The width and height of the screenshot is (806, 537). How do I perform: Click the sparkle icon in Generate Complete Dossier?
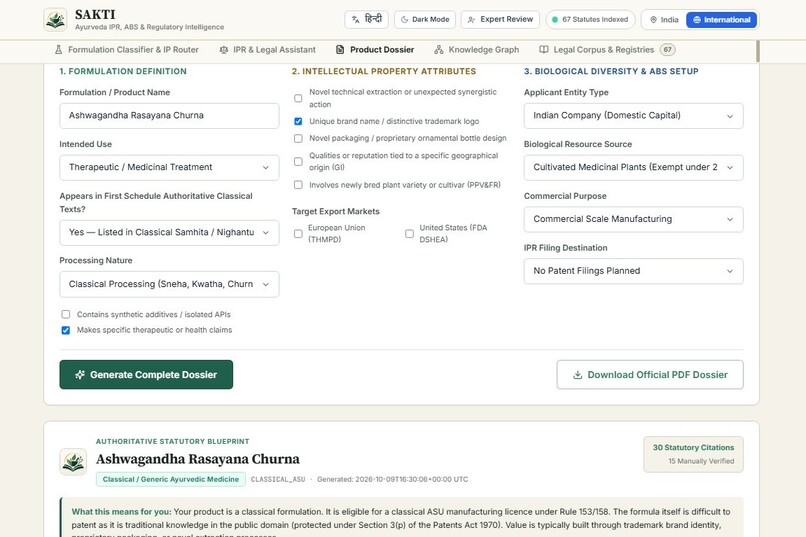80,375
